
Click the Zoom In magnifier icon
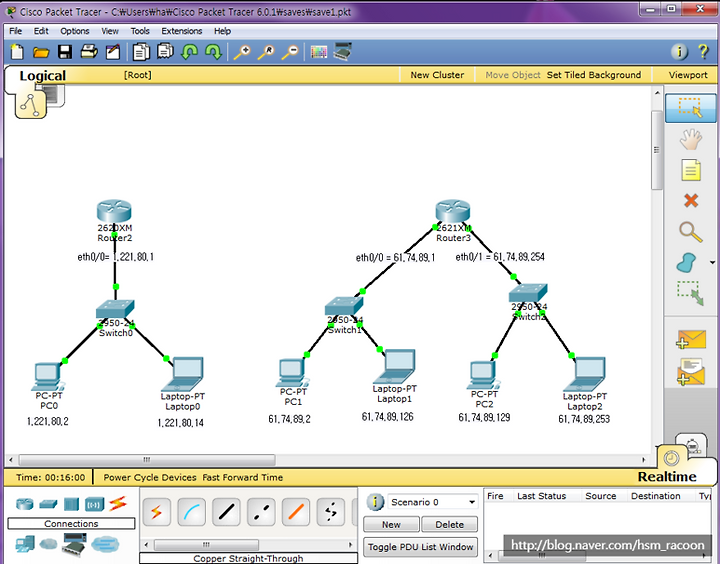pos(242,52)
